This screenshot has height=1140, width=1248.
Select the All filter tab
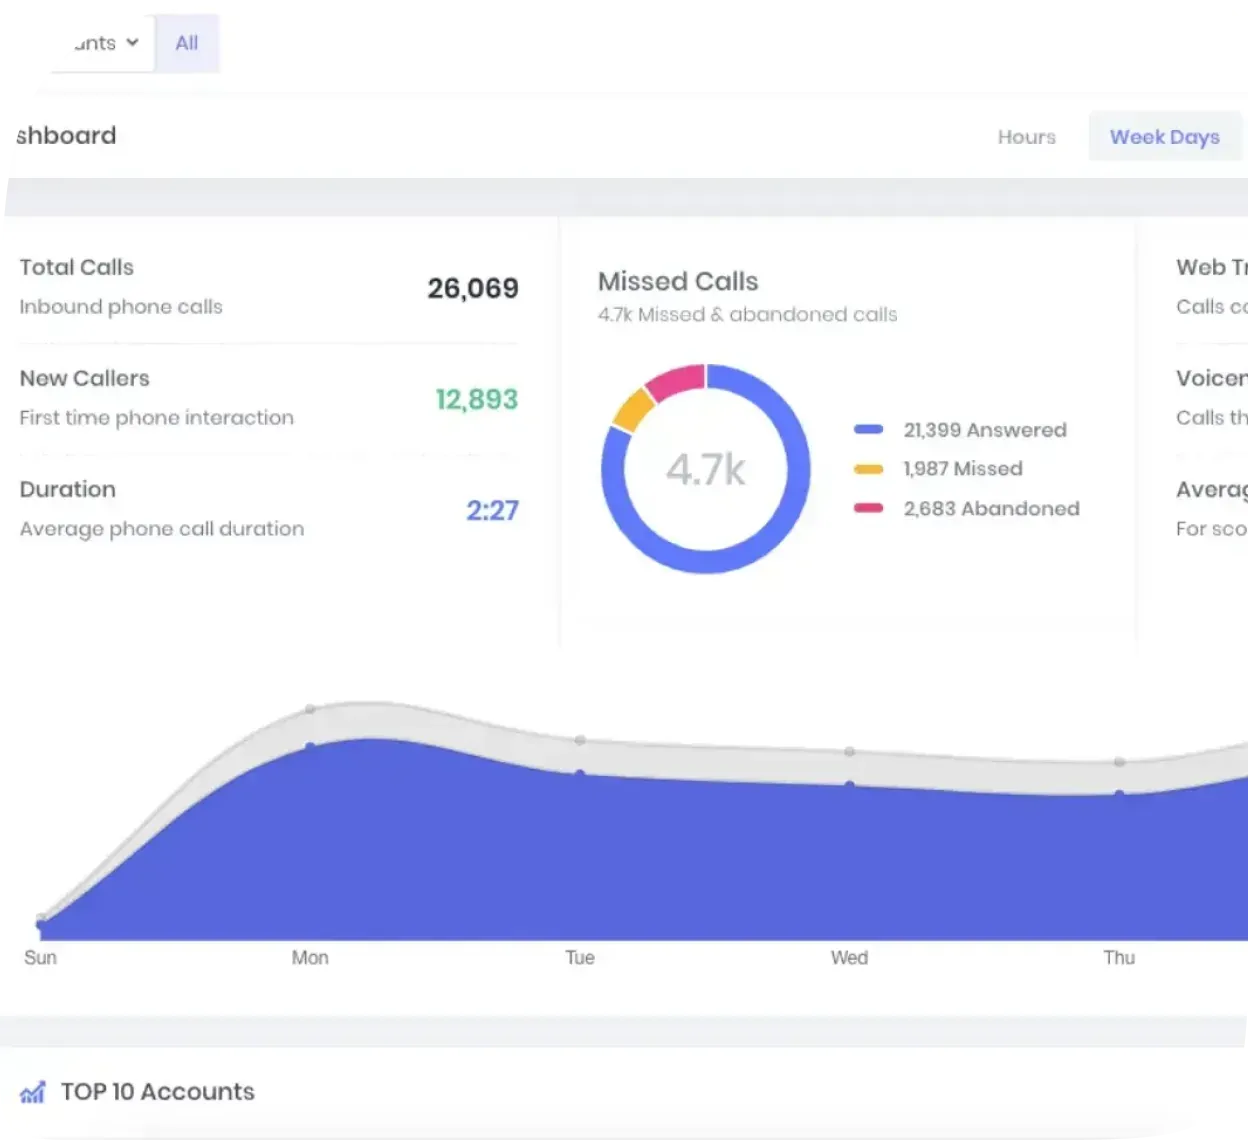187,43
